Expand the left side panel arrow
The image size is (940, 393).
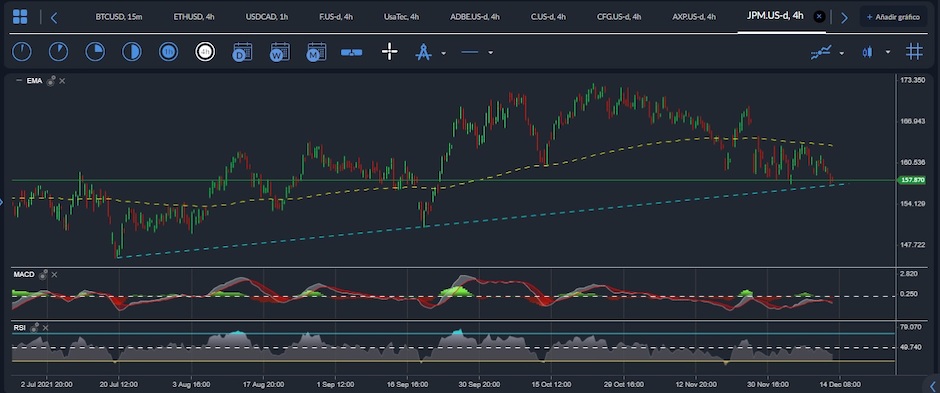tap(2, 202)
